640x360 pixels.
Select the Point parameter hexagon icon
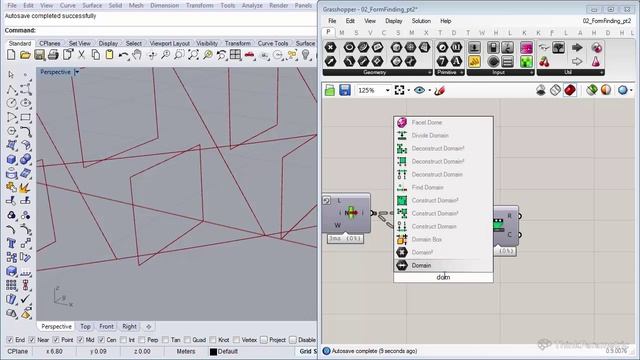coord(331,47)
